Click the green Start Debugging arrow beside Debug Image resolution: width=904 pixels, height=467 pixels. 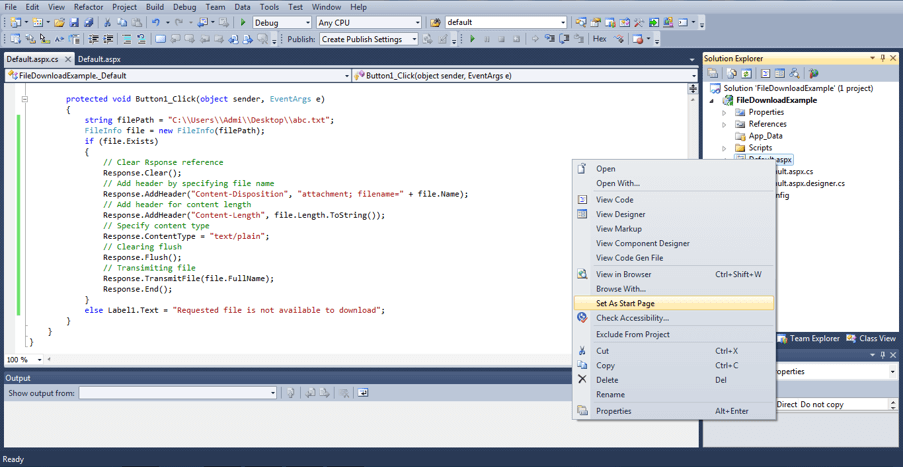pyautogui.click(x=243, y=22)
